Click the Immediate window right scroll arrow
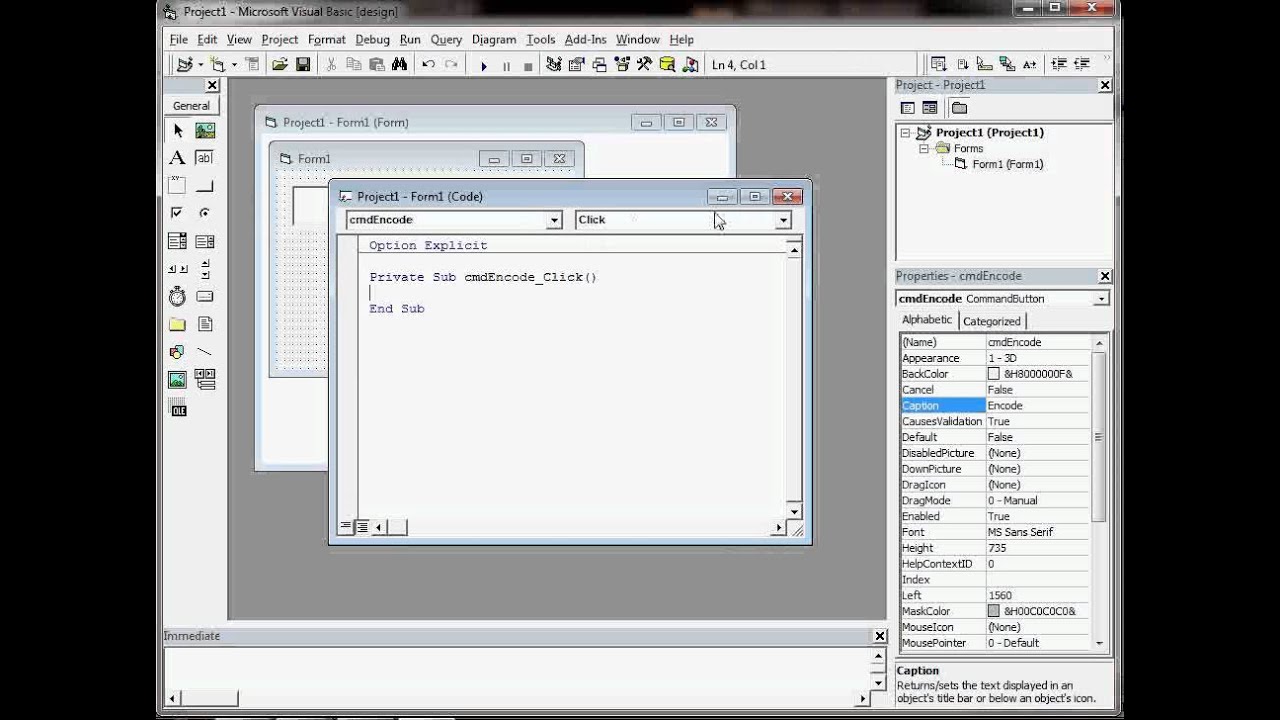Viewport: 1280px width, 720px height. pos(863,698)
